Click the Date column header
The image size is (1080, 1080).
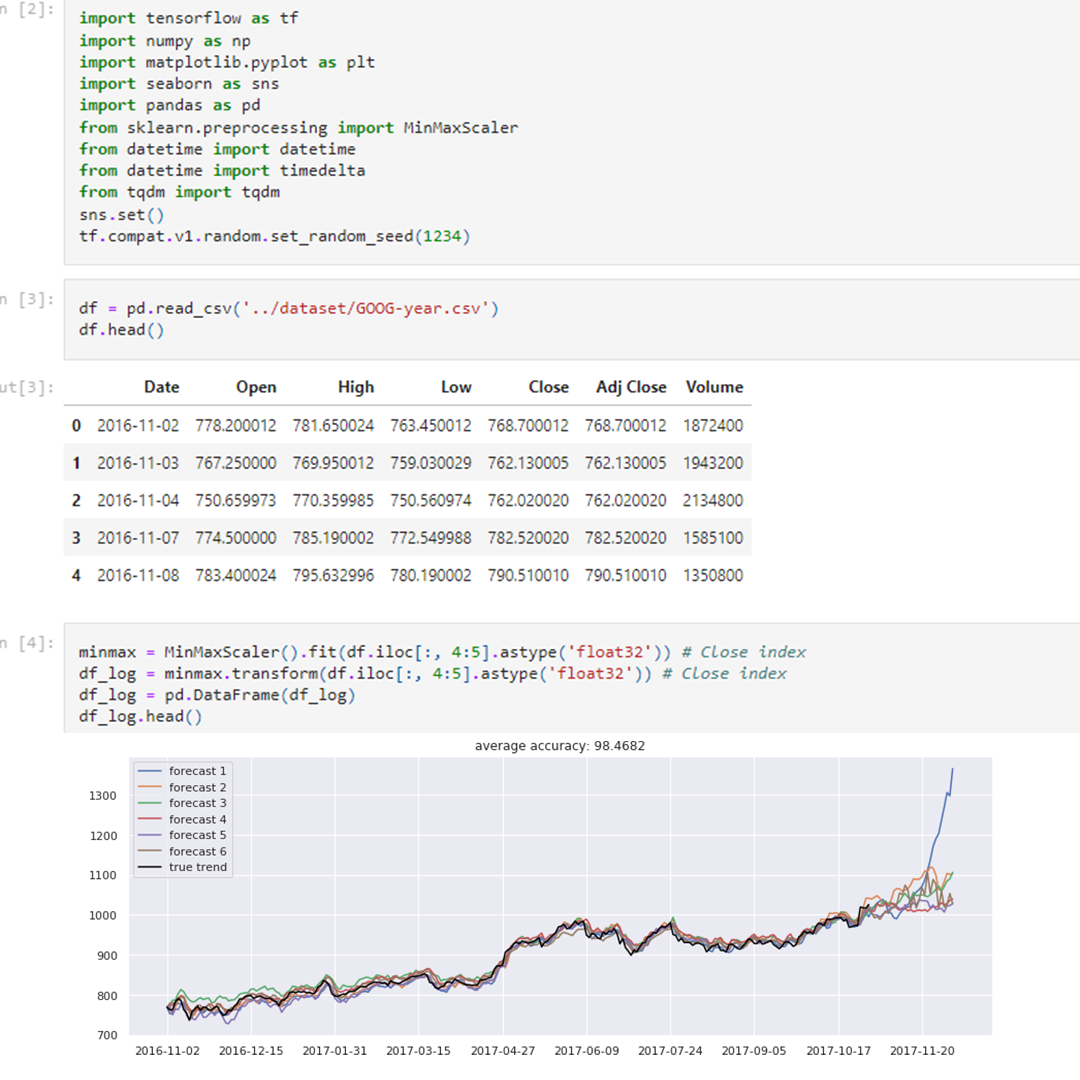point(162,387)
